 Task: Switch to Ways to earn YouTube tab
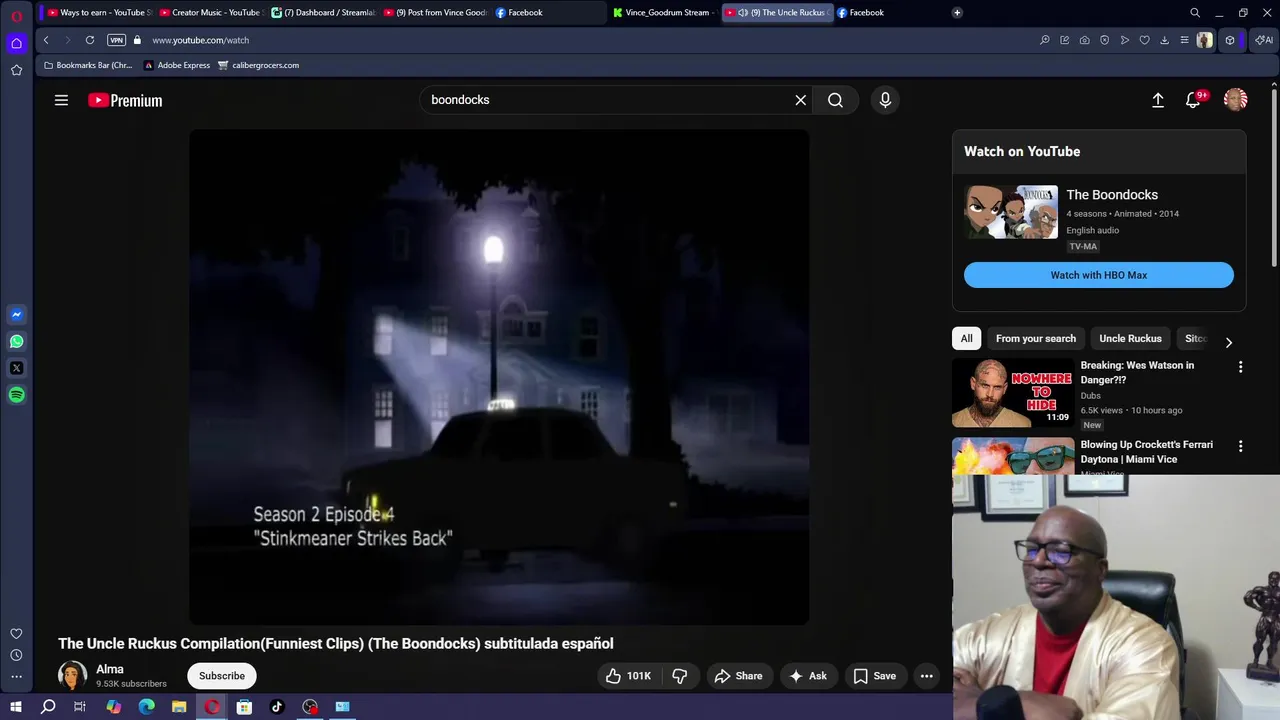99,13
